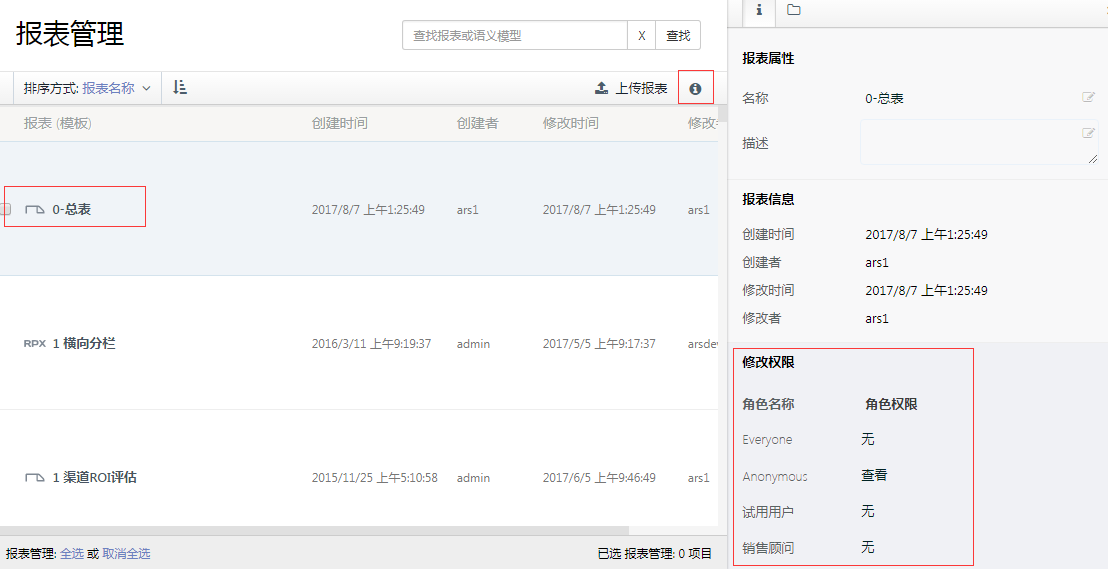Toggle the sort direction icon

point(180,88)
